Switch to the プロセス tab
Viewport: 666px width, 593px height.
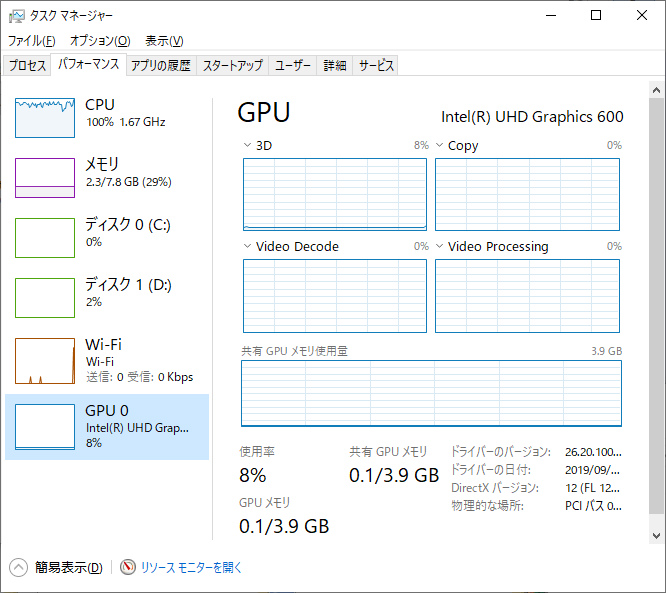[x=27, y=66]
